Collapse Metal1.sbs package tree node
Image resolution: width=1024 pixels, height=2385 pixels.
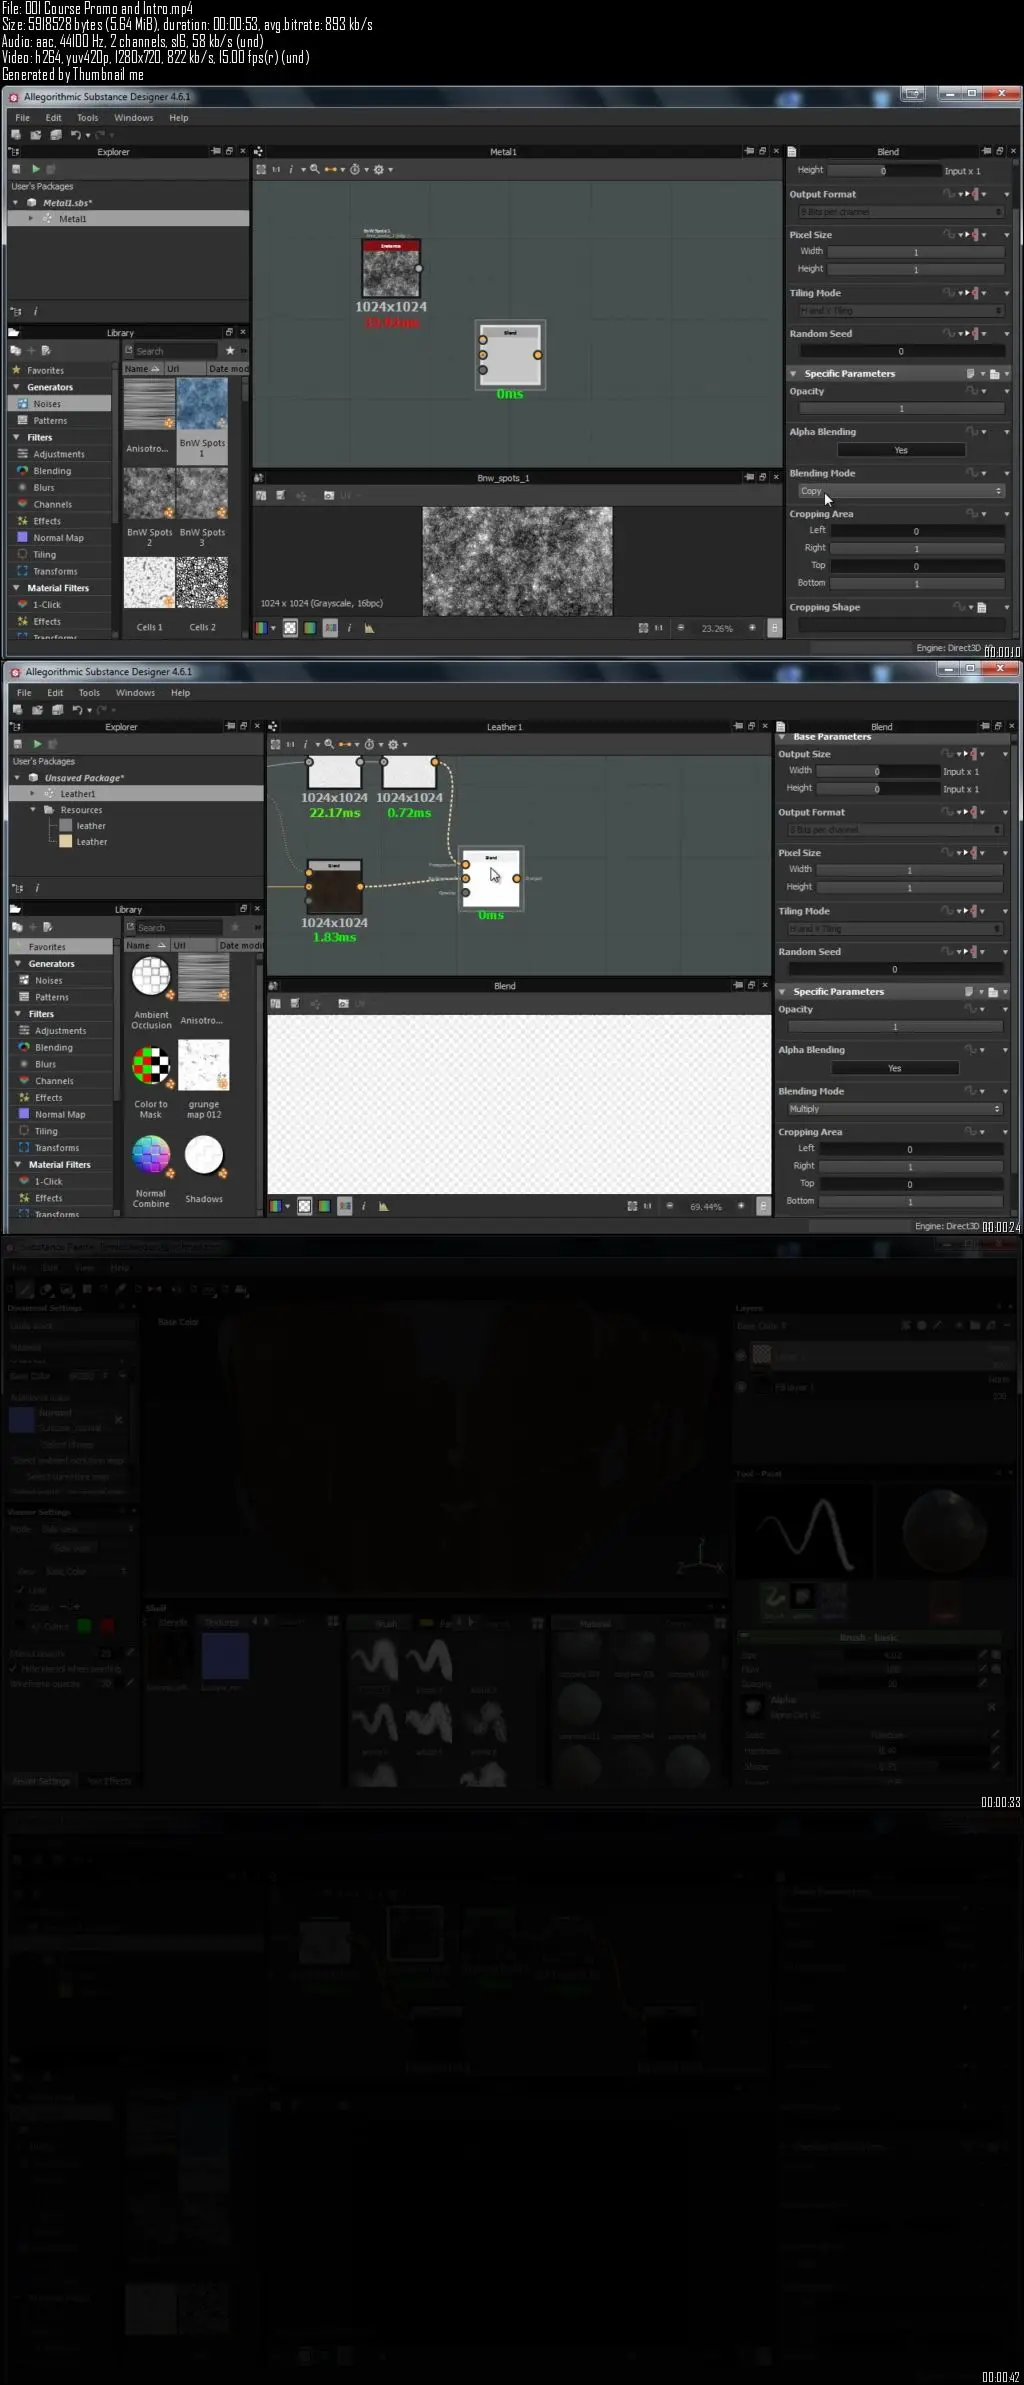[16, 203]
